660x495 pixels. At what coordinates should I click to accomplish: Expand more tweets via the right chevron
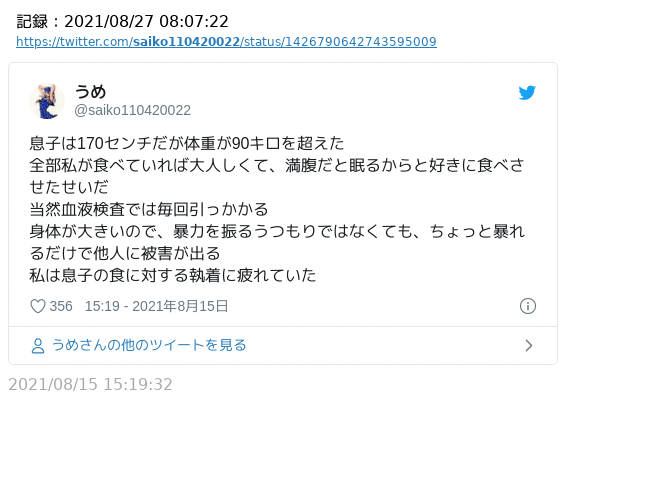coord(529,346)
